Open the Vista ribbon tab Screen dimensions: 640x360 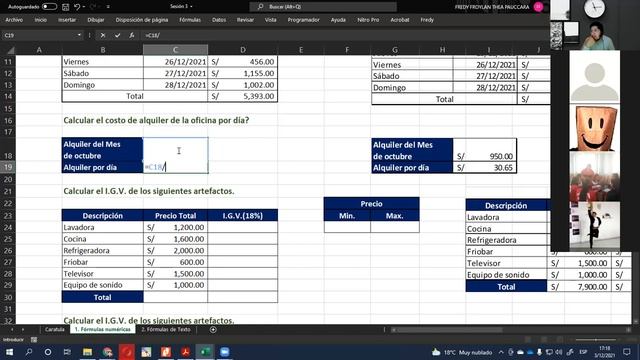coord(271,20)
